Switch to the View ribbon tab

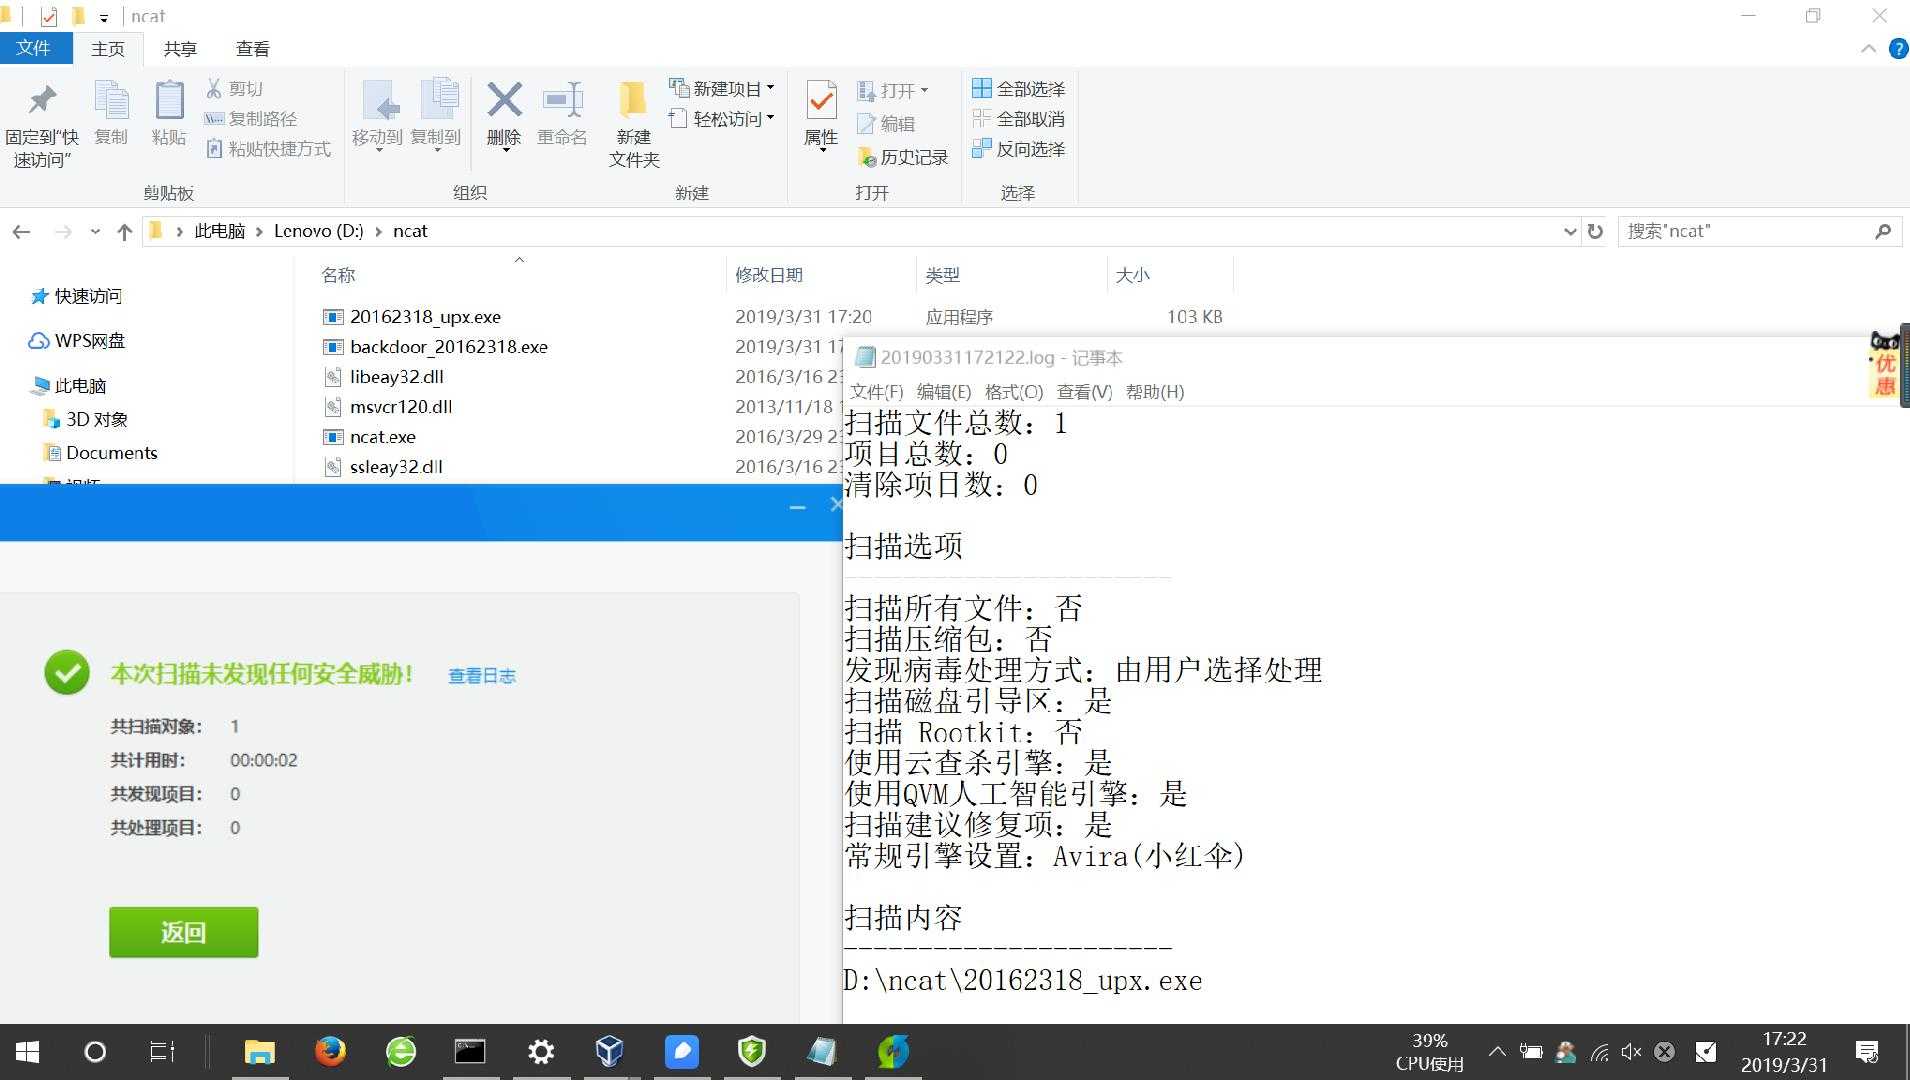click(x=253, y=49)
